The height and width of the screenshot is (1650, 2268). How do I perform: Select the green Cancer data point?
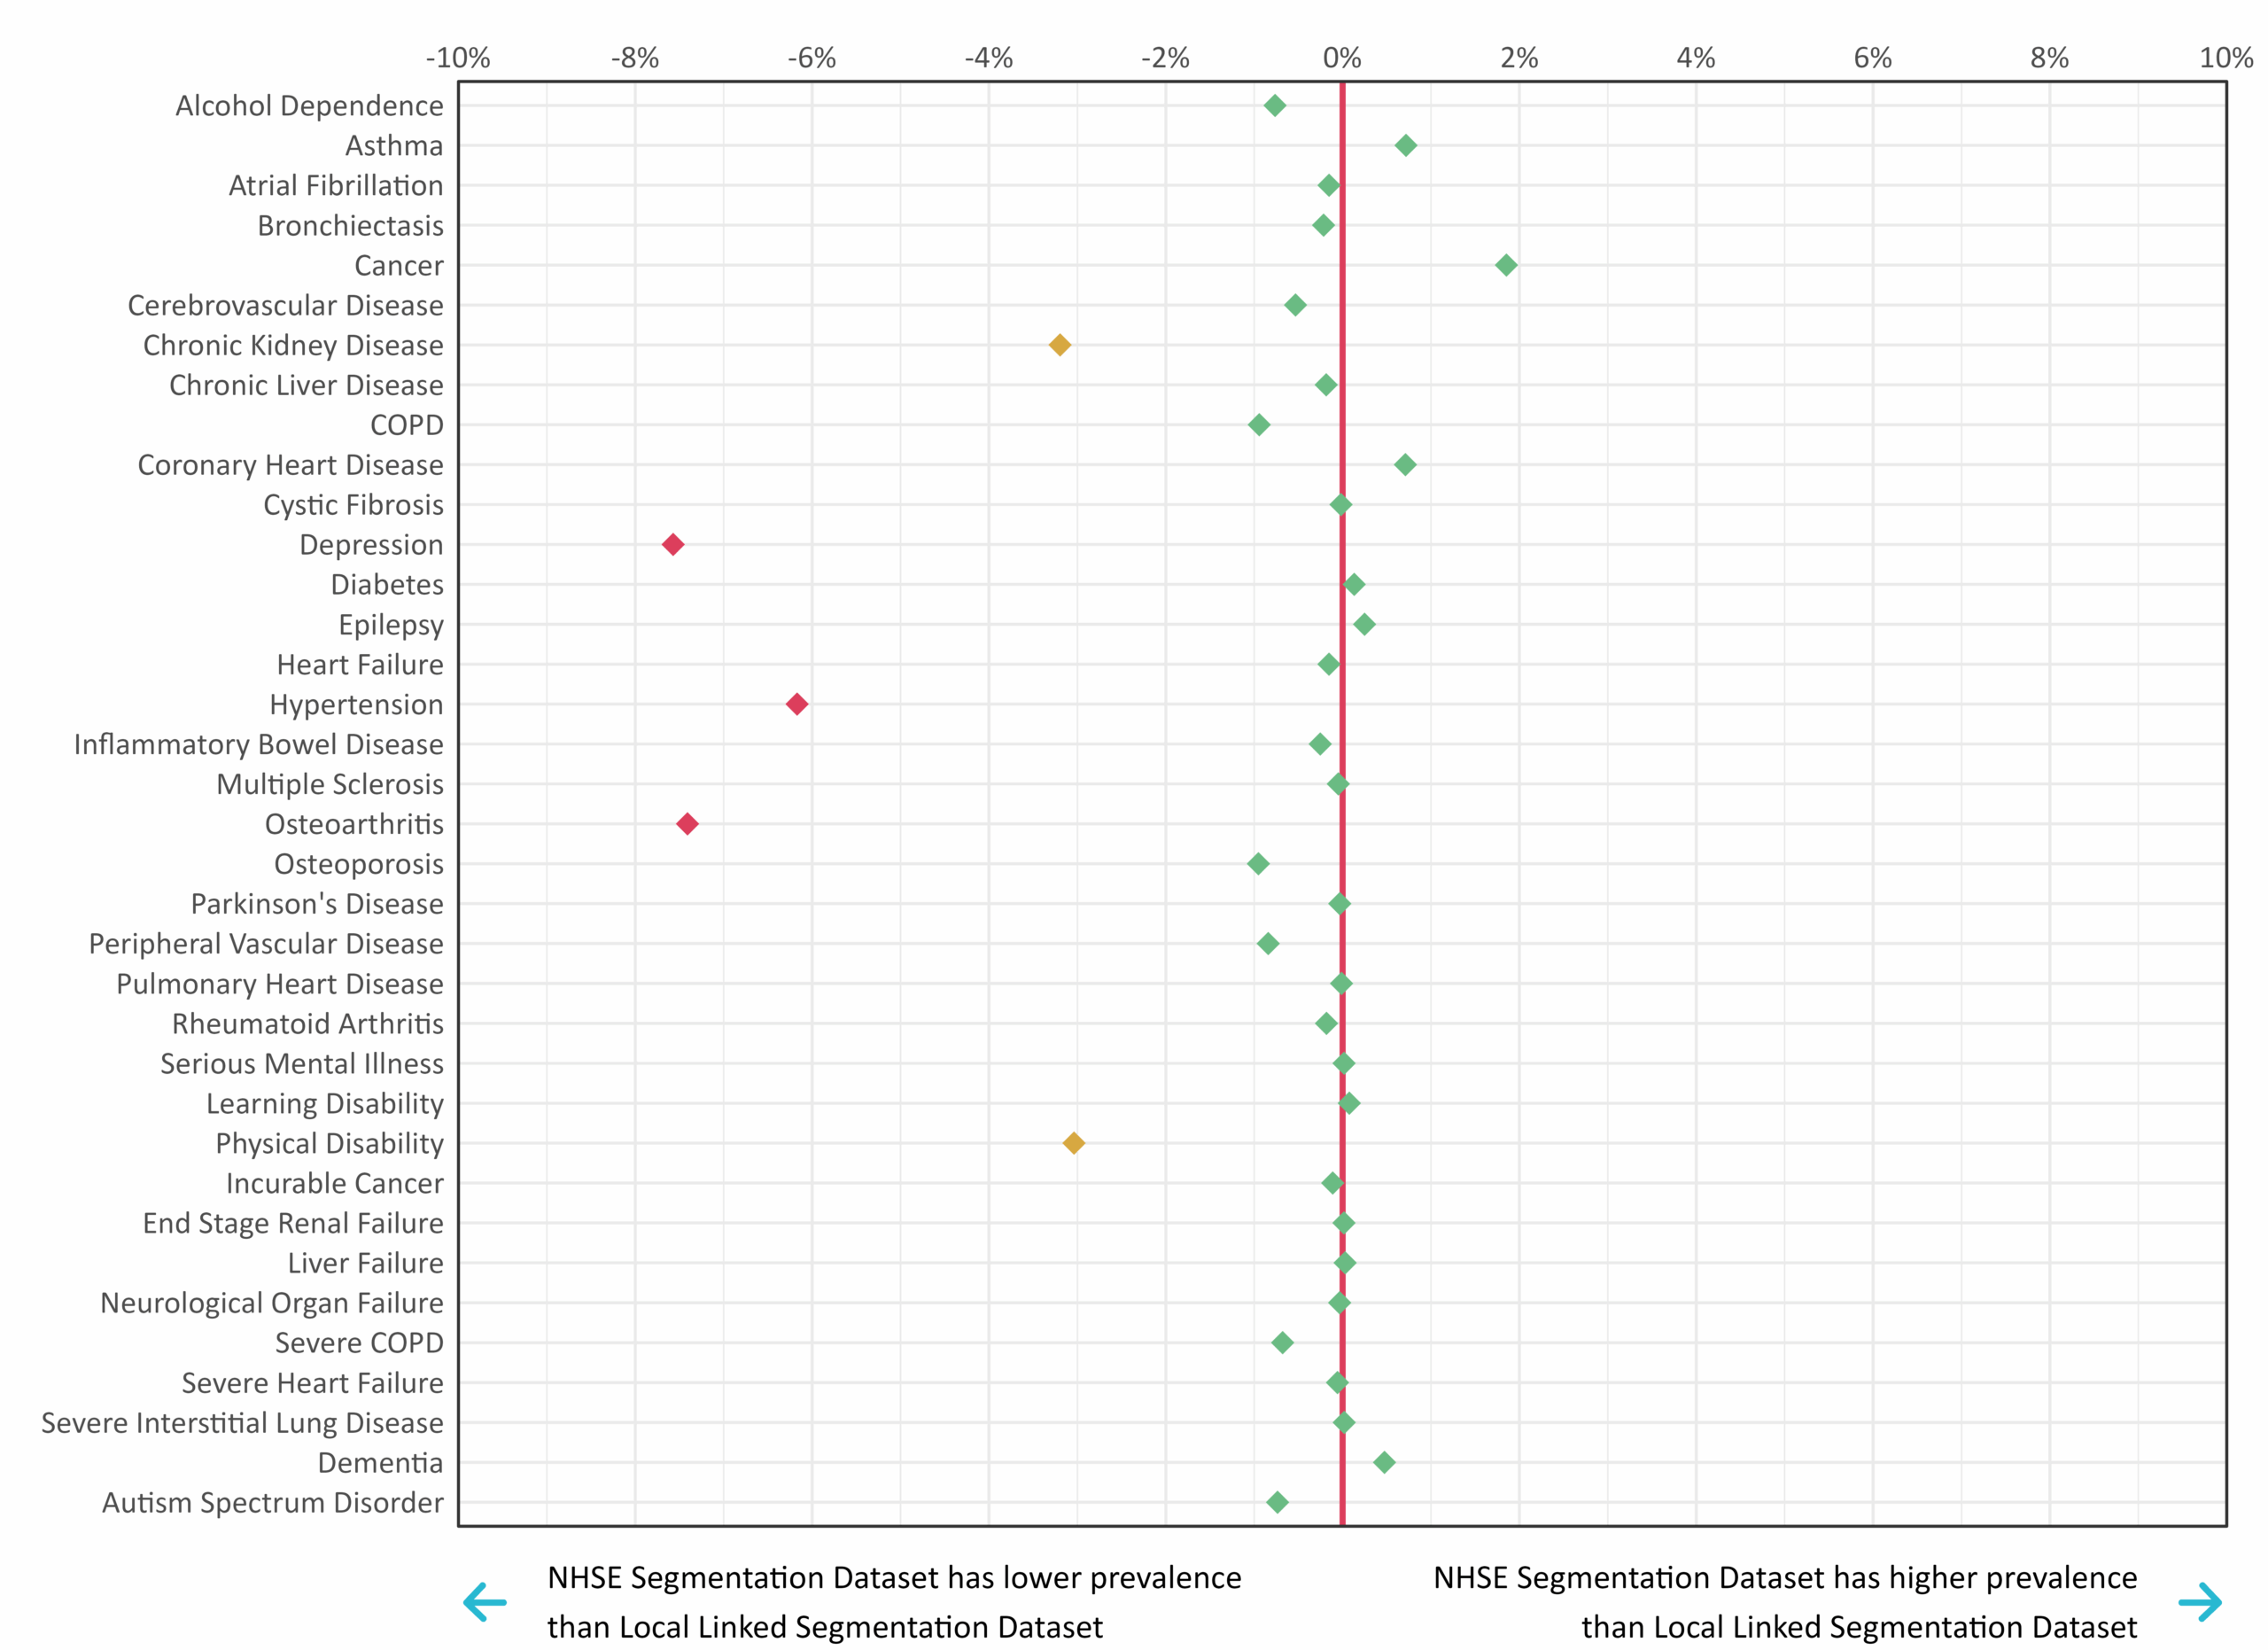[x=1506, y=265]
